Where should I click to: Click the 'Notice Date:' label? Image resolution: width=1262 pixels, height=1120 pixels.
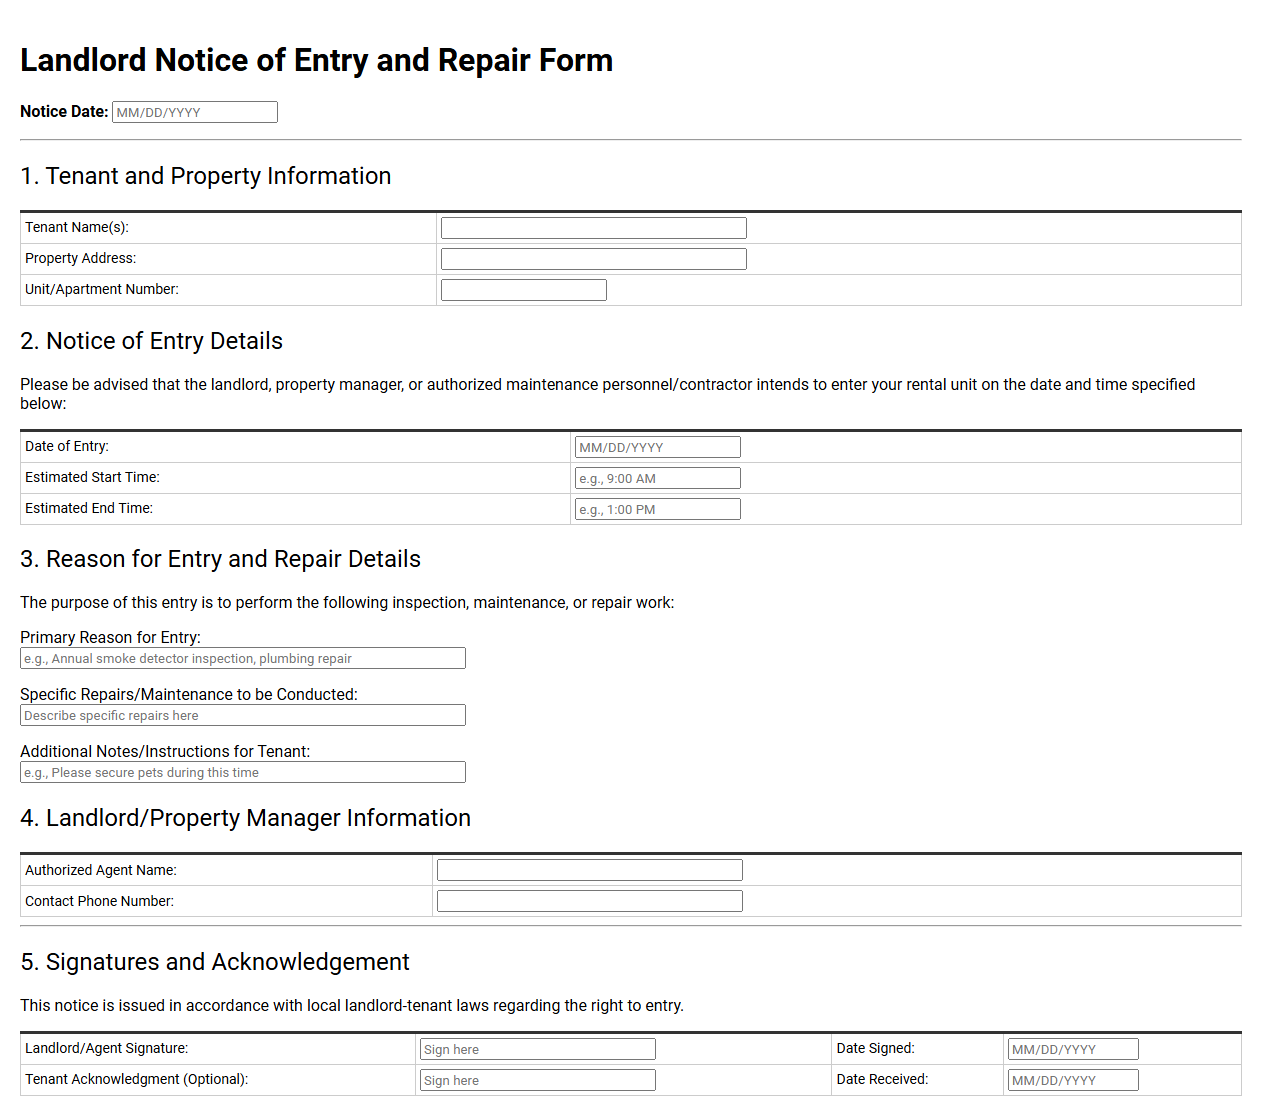coord(64,111)
